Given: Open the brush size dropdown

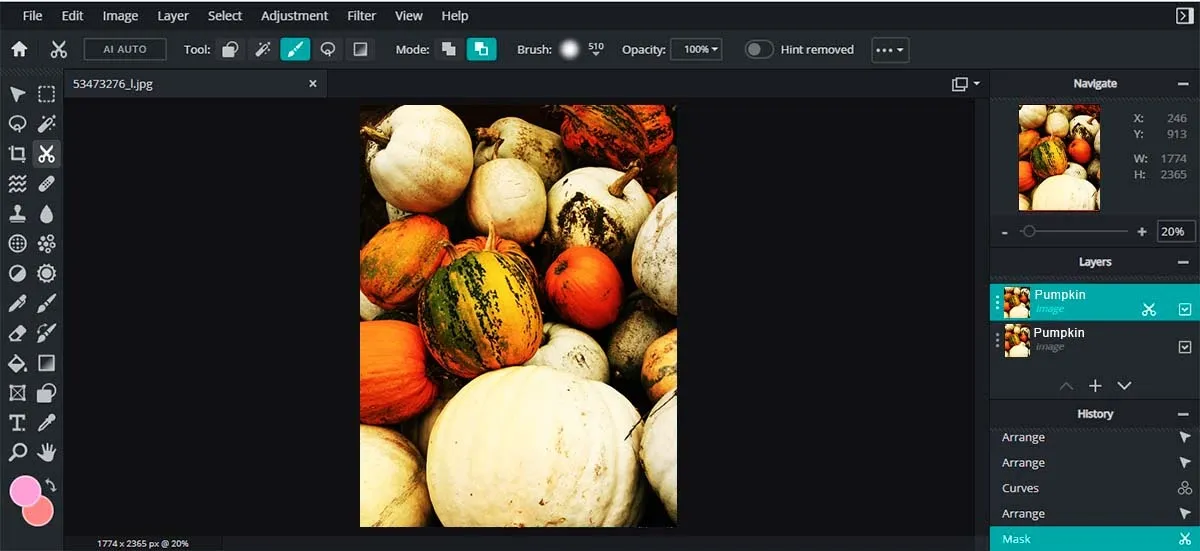Looking at the screenshot, I should click(596, 53).
